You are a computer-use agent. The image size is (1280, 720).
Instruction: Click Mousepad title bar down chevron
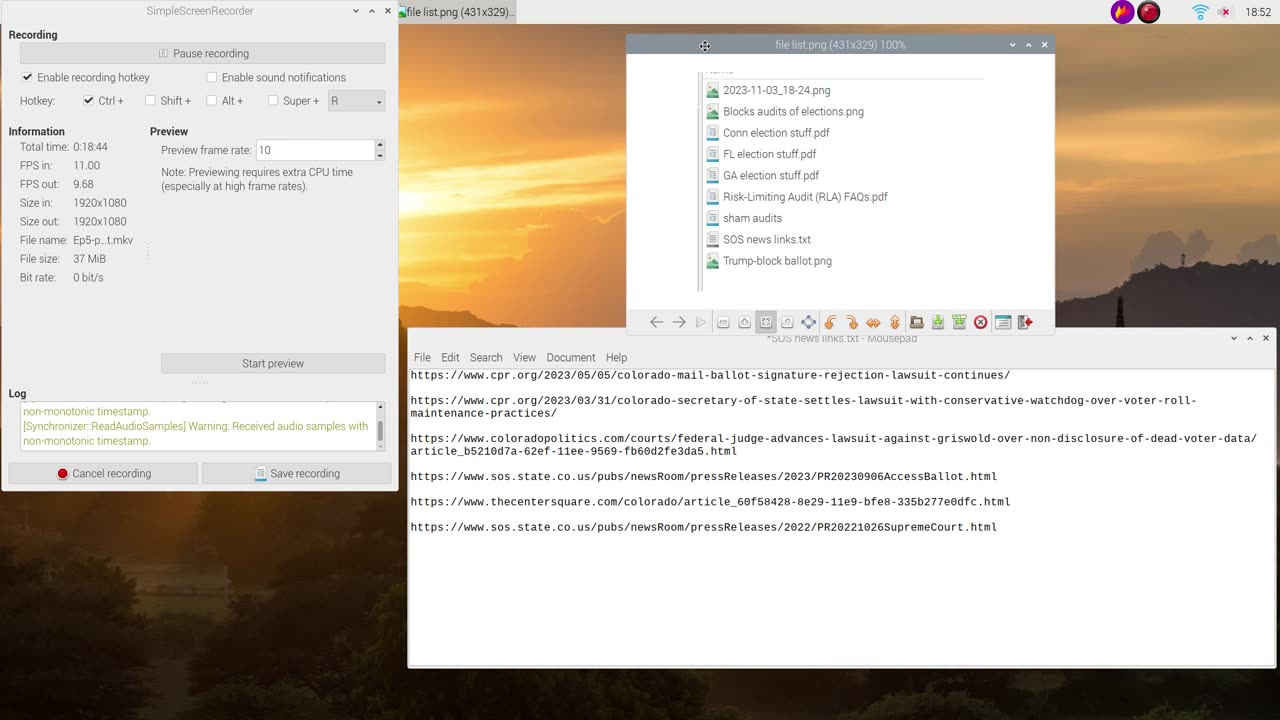pos(1234,338)
